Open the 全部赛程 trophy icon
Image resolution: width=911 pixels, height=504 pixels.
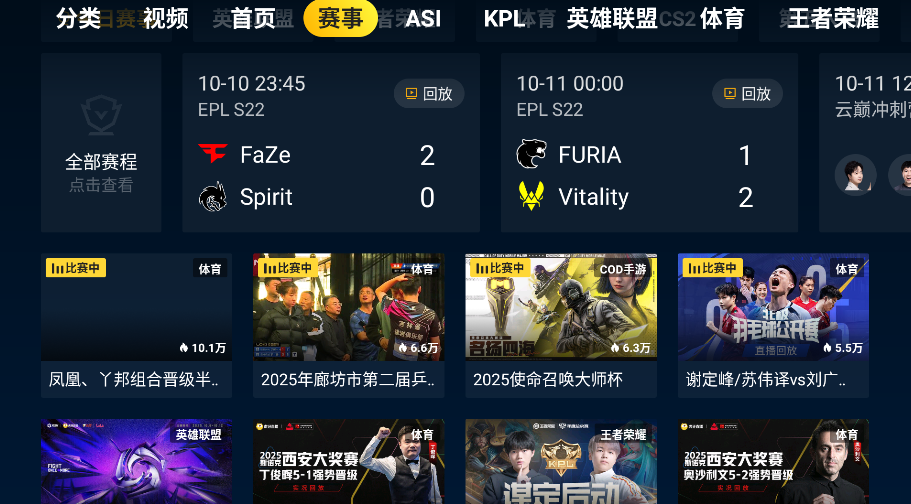click(x=101, y=115)
